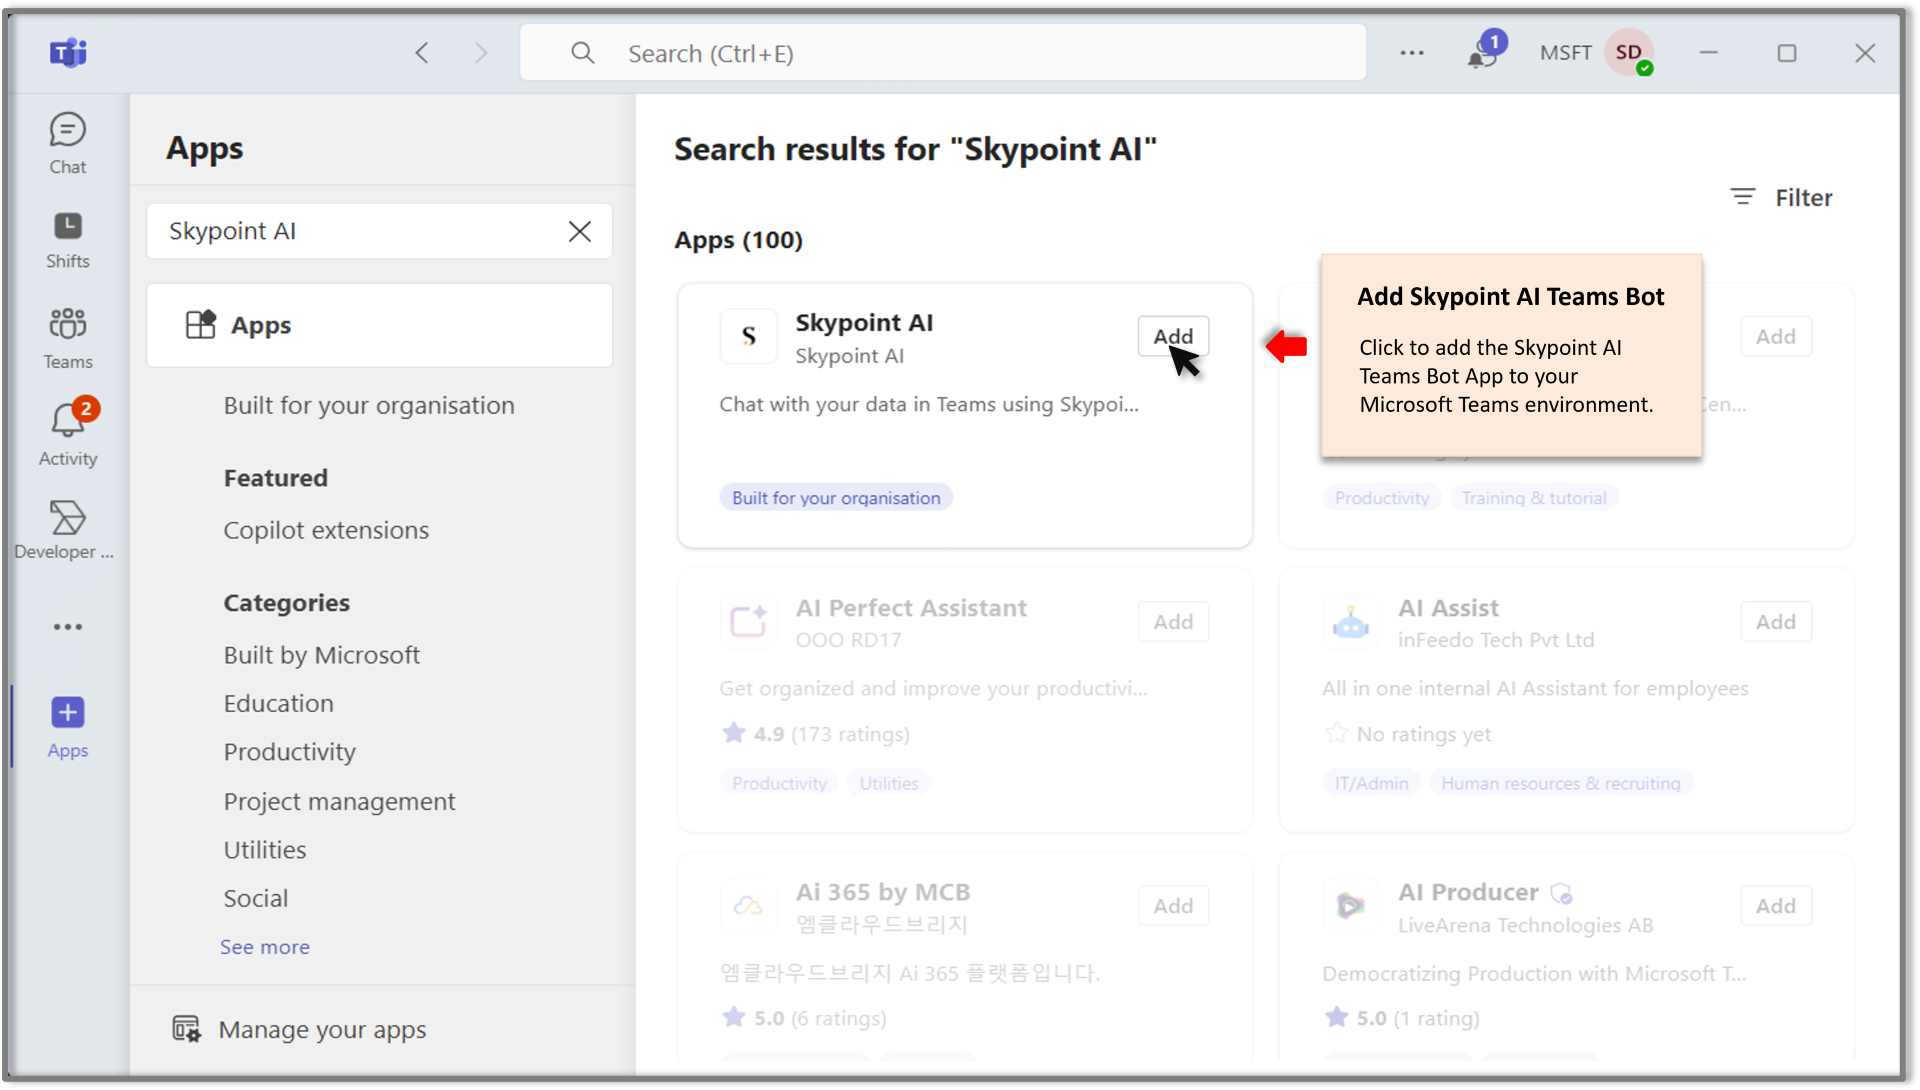Click the Microsoft Teams logo
The width and height of the screenshot is (1920, 1090).
68,53
